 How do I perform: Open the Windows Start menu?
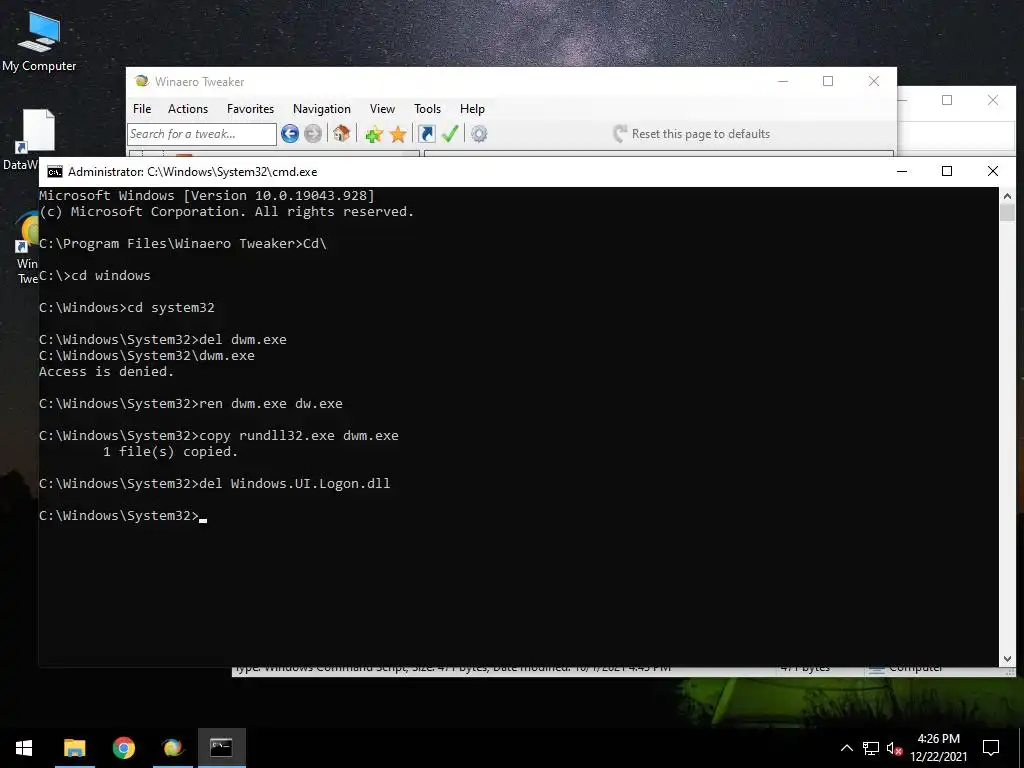point(24,748)
